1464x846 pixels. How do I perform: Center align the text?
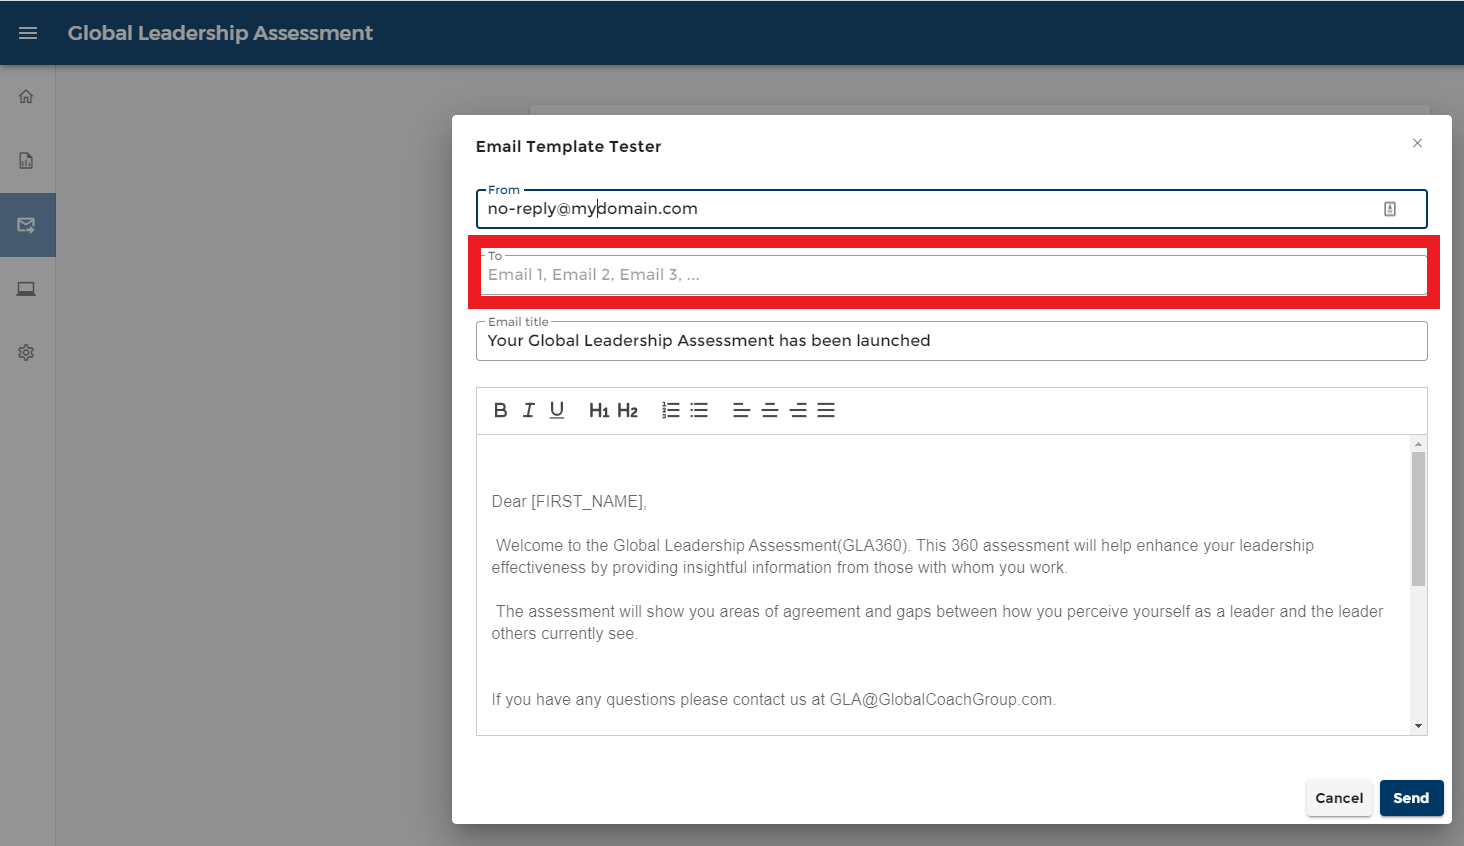770,410
